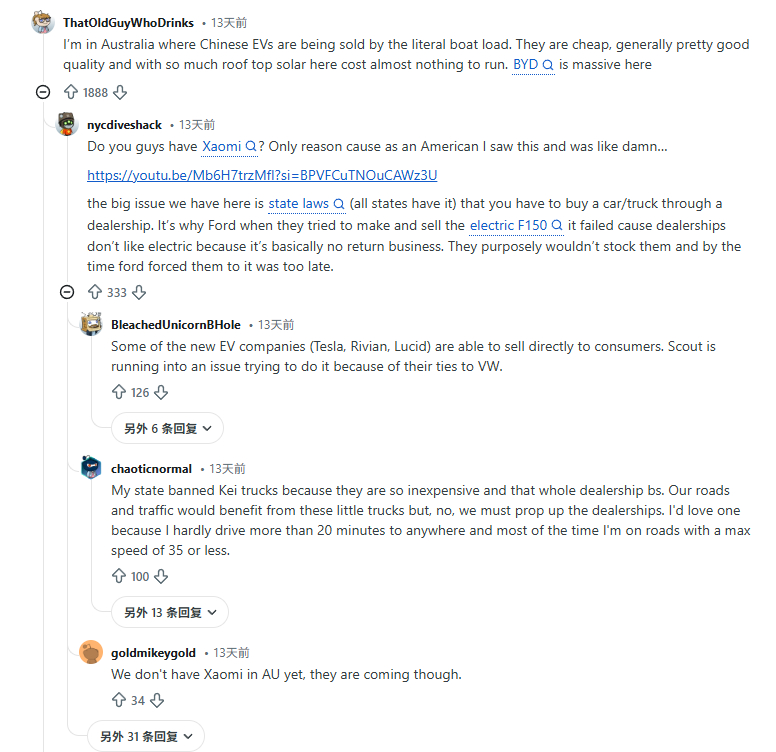Downvote nycdiveshack's comment with 333 votes
The height and width of the screenshot is (752, 776).
click(x=139, y=292)
